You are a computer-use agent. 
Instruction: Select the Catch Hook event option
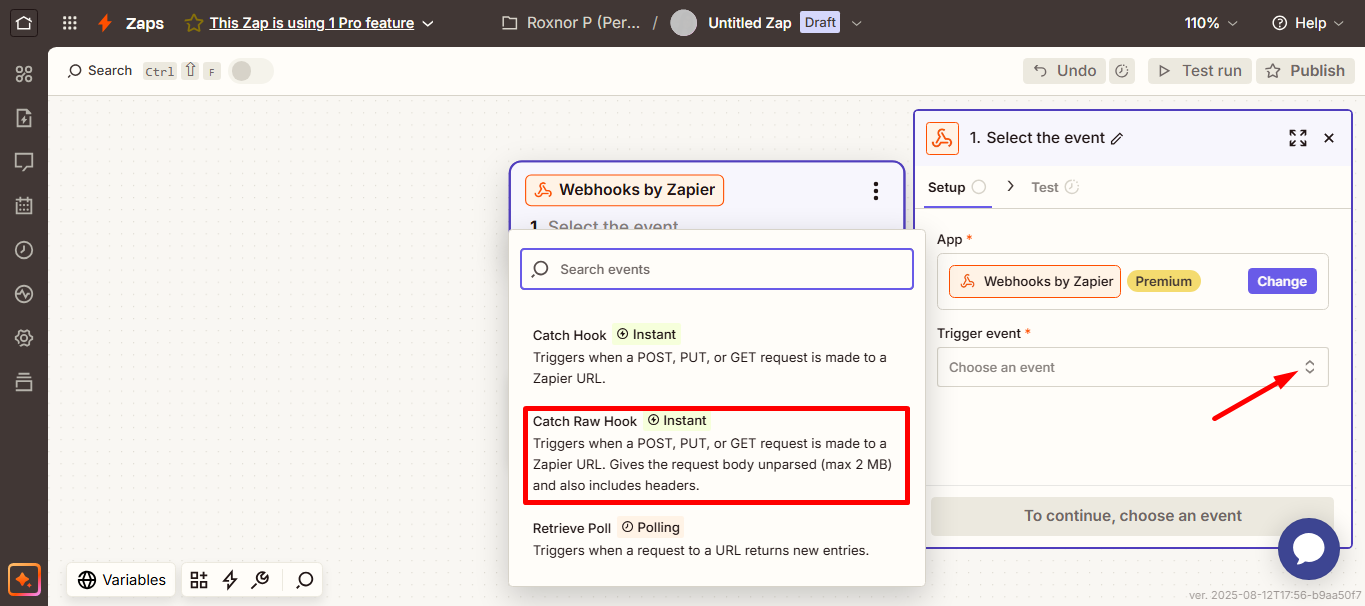(716, 356)
